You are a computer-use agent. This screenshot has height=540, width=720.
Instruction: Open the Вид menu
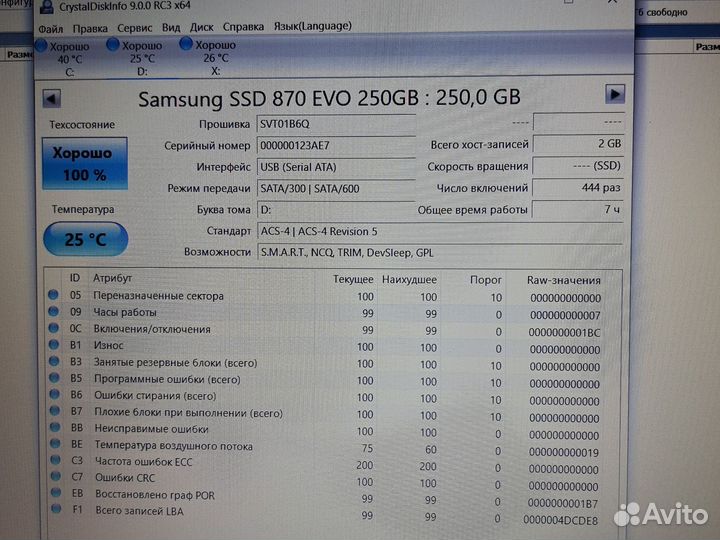click(171, 28)
